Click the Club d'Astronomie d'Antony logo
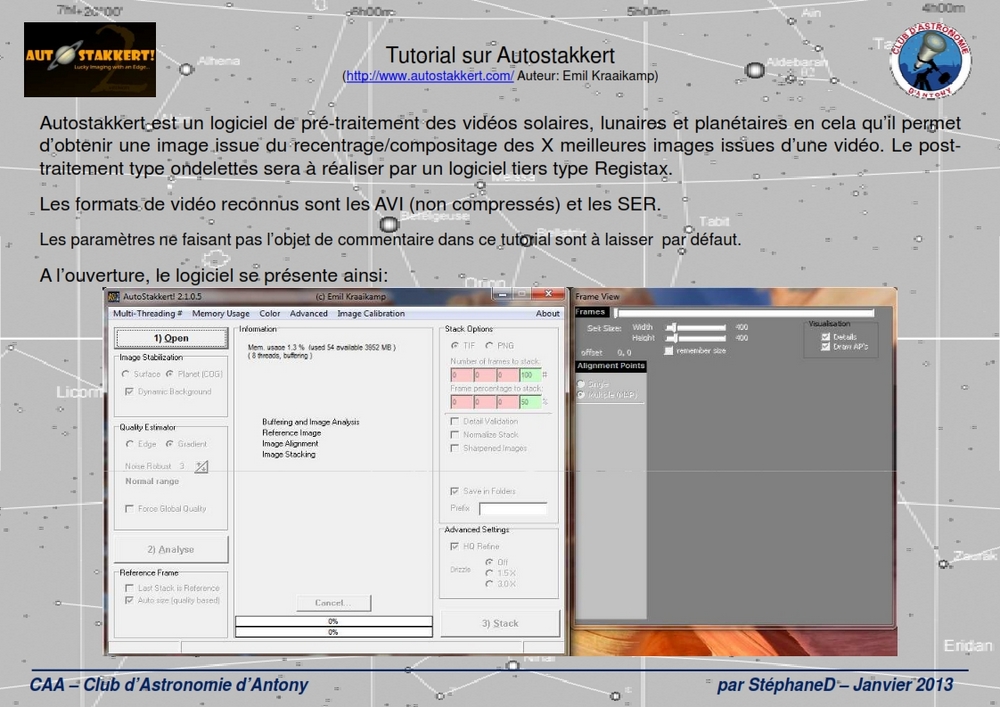This screenshot has height=707, width=1000. (930, 59)
